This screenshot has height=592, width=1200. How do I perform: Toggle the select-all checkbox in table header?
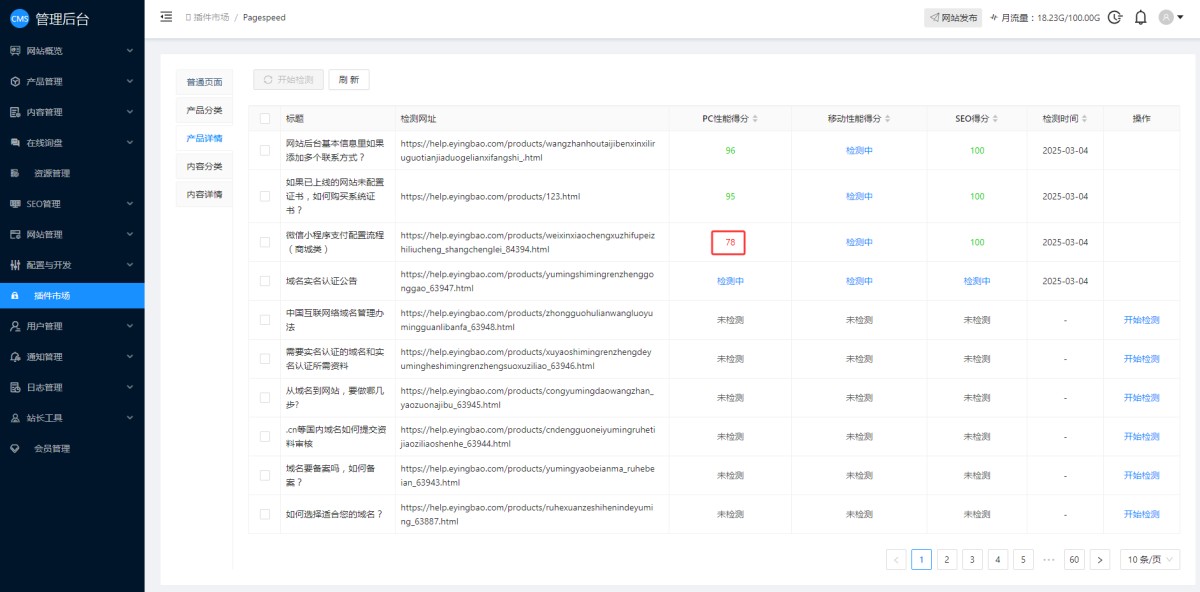click(265, 119)
